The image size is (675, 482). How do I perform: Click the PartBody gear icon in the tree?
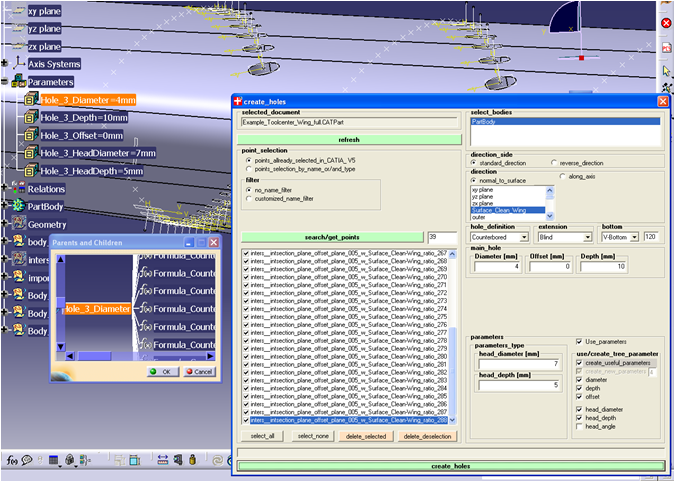[18, 206]
